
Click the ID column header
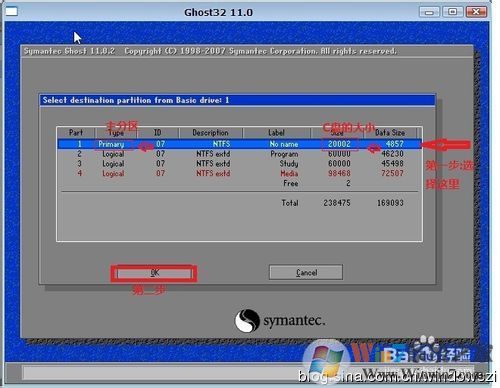coord(158,133)
